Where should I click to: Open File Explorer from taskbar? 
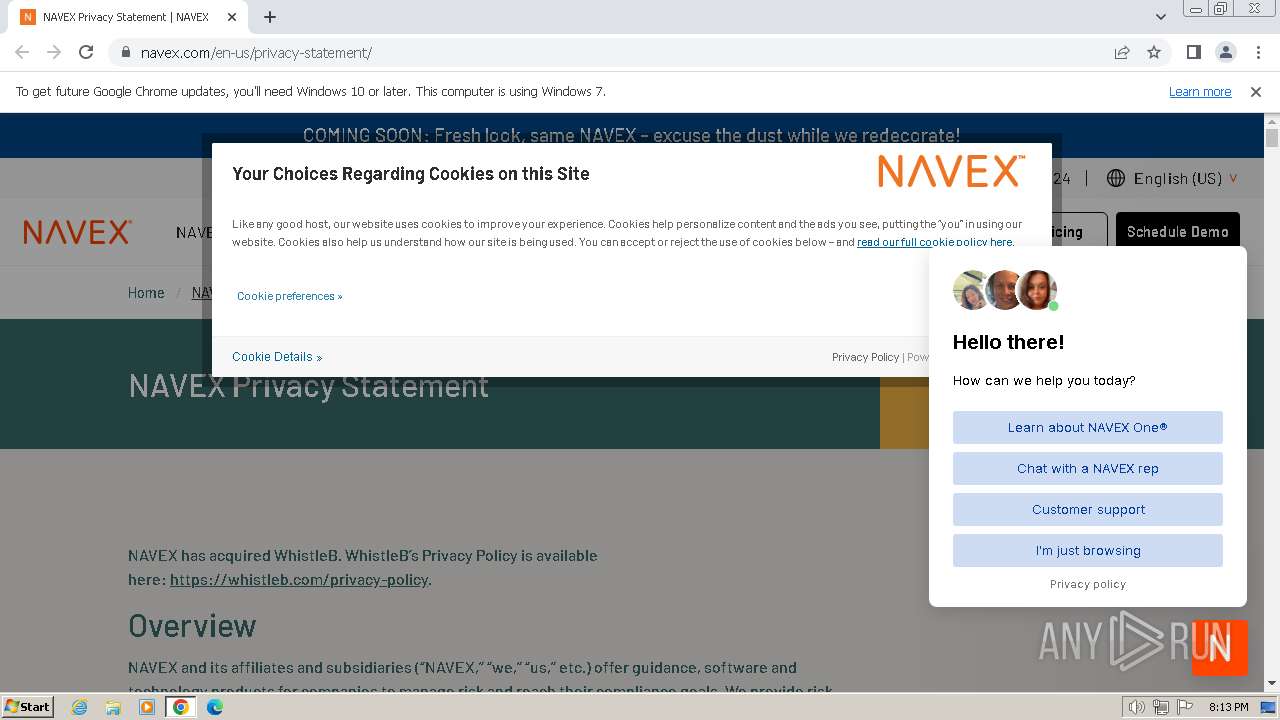pos(113,707)
